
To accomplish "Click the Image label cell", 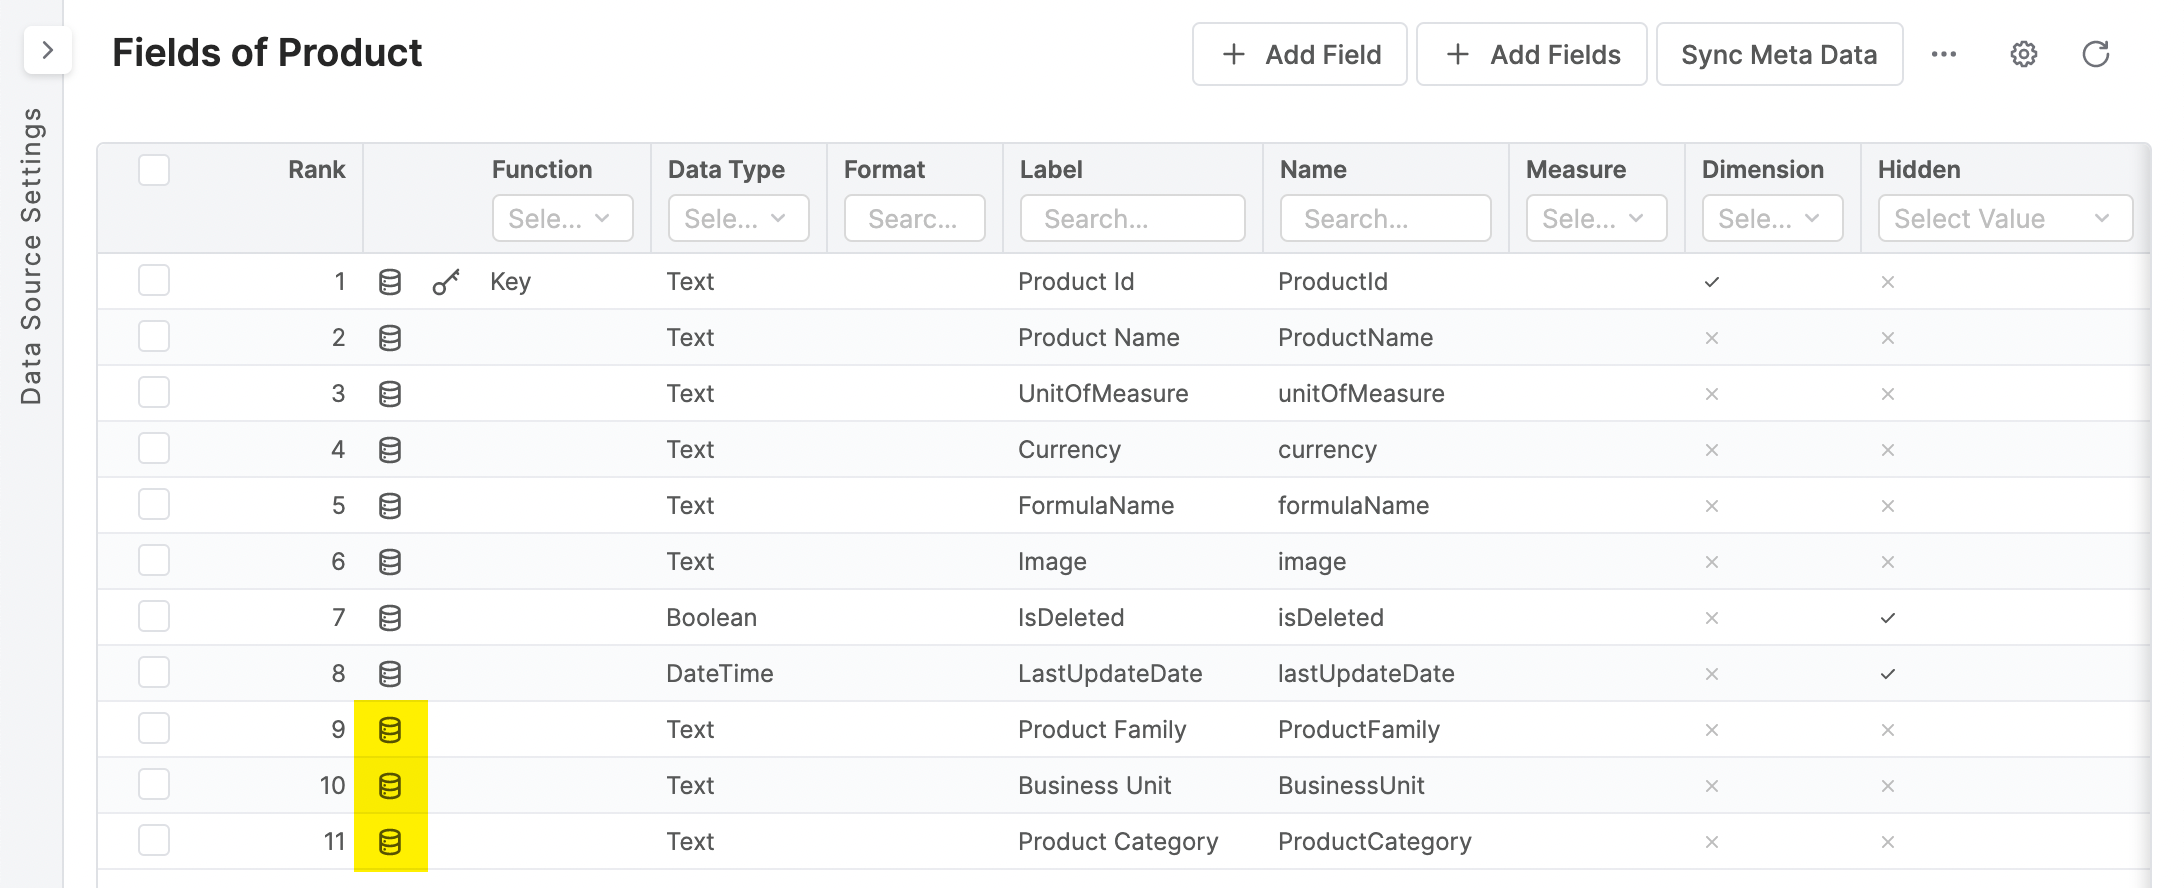I will coord(1052,562).
